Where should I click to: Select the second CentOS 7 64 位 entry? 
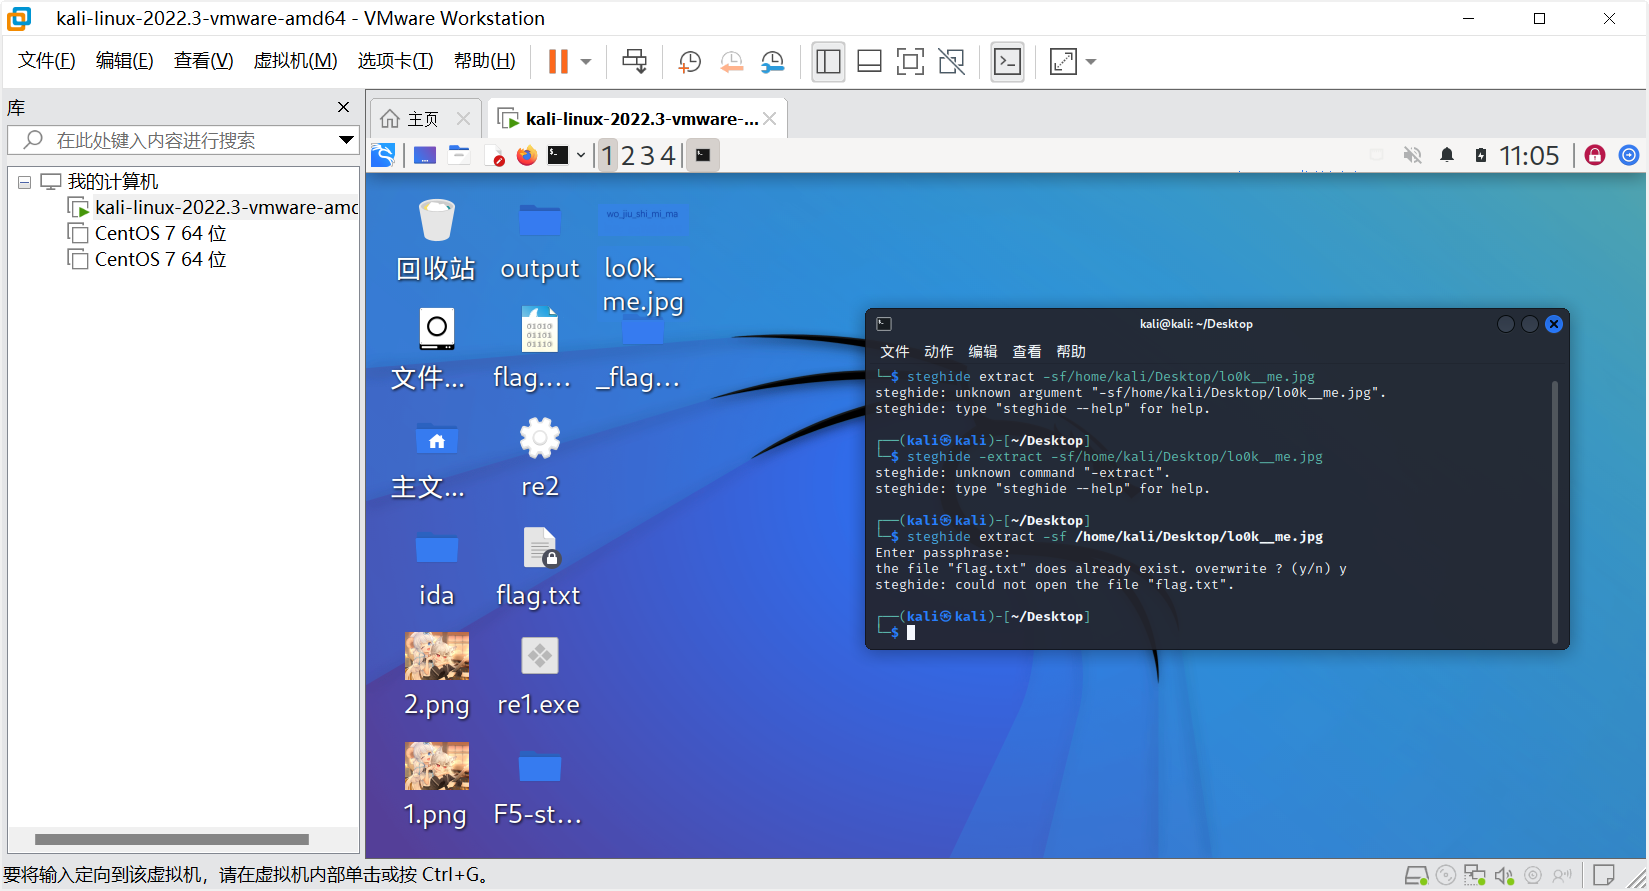click(x=147, y=259)
